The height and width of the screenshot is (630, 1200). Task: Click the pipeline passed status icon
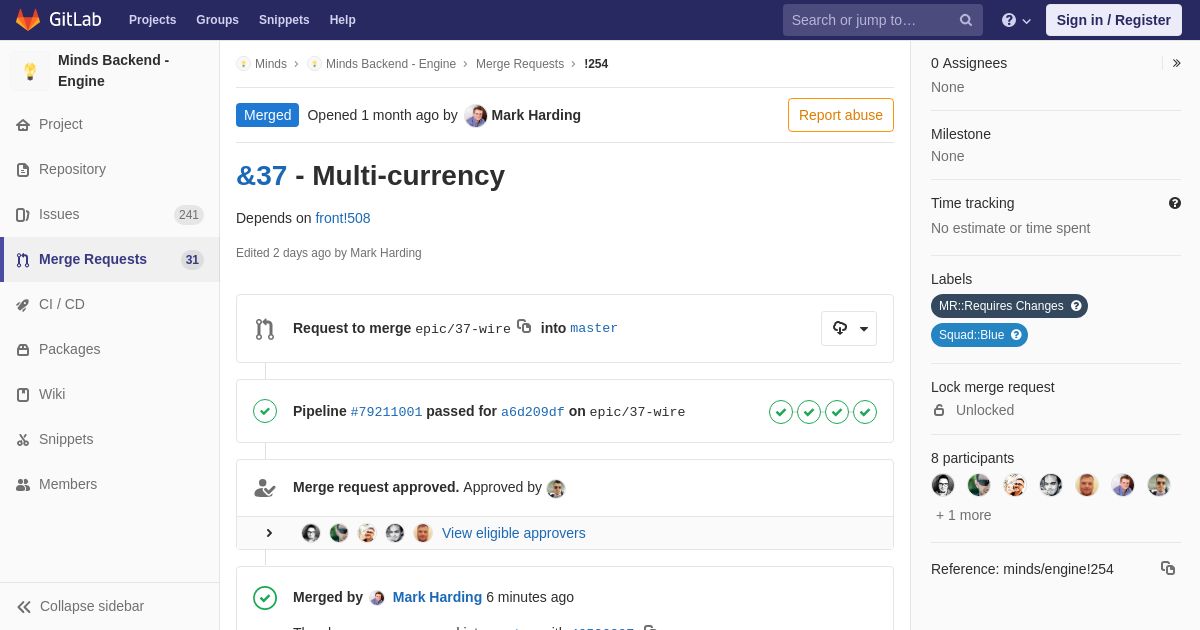(265, 411)
